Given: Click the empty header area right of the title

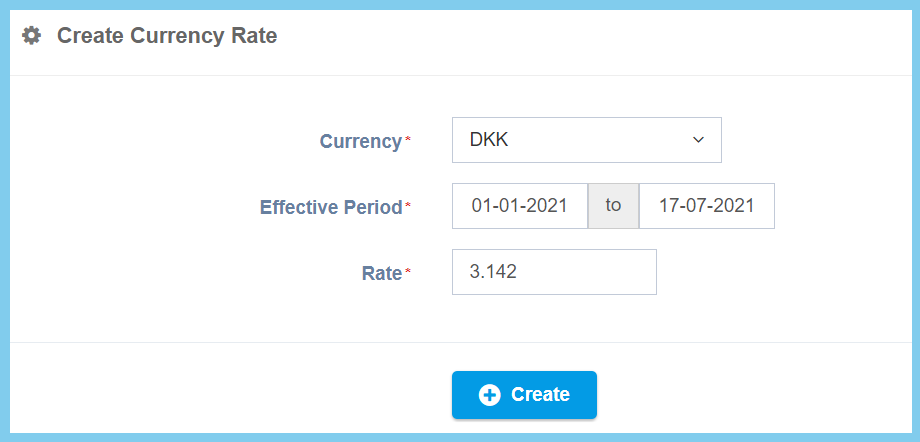Looking at the screenshot, I should point(600,36).
